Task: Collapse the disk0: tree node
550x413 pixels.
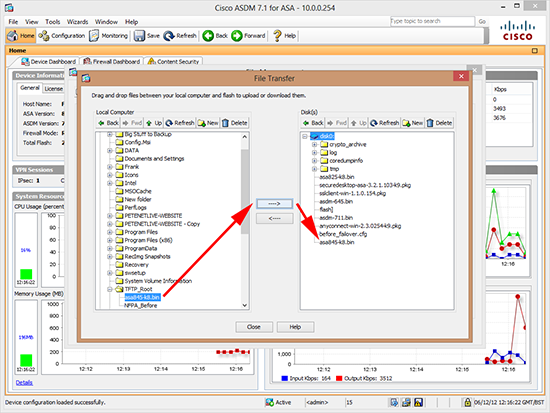Action: (x=305, y=136)
